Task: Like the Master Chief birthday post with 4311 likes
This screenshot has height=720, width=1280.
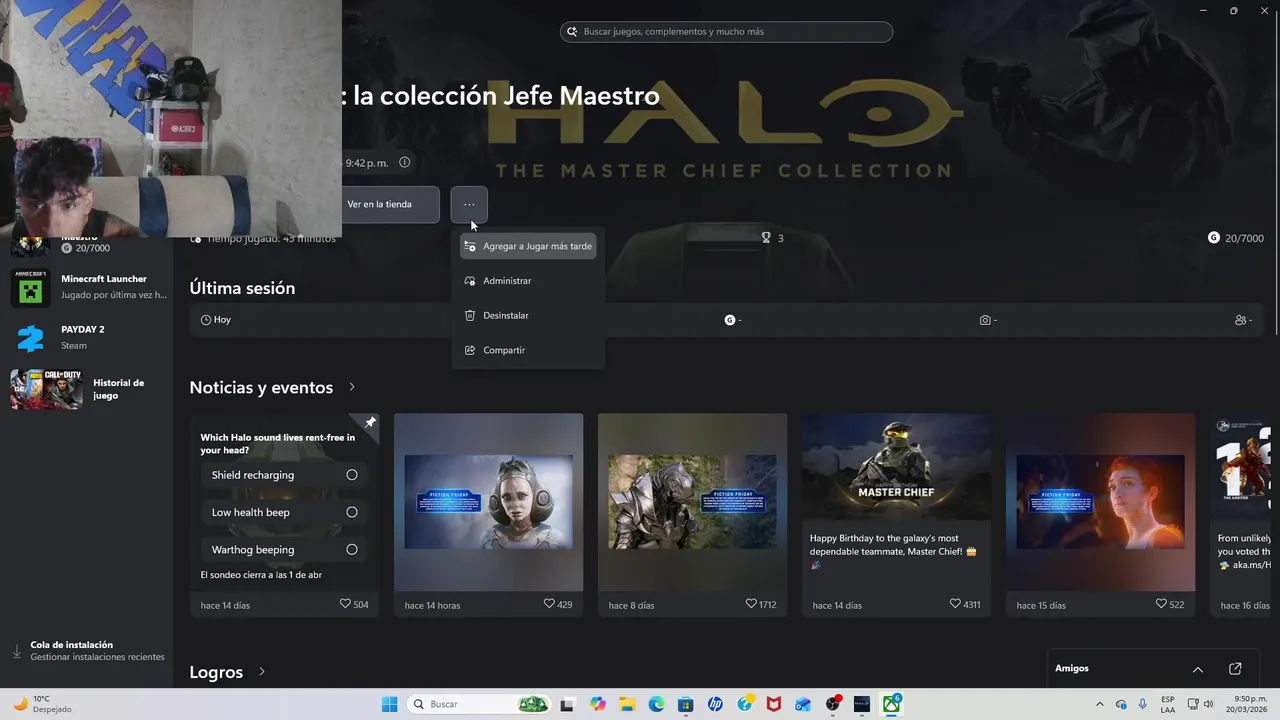Action: click(955, 604)
